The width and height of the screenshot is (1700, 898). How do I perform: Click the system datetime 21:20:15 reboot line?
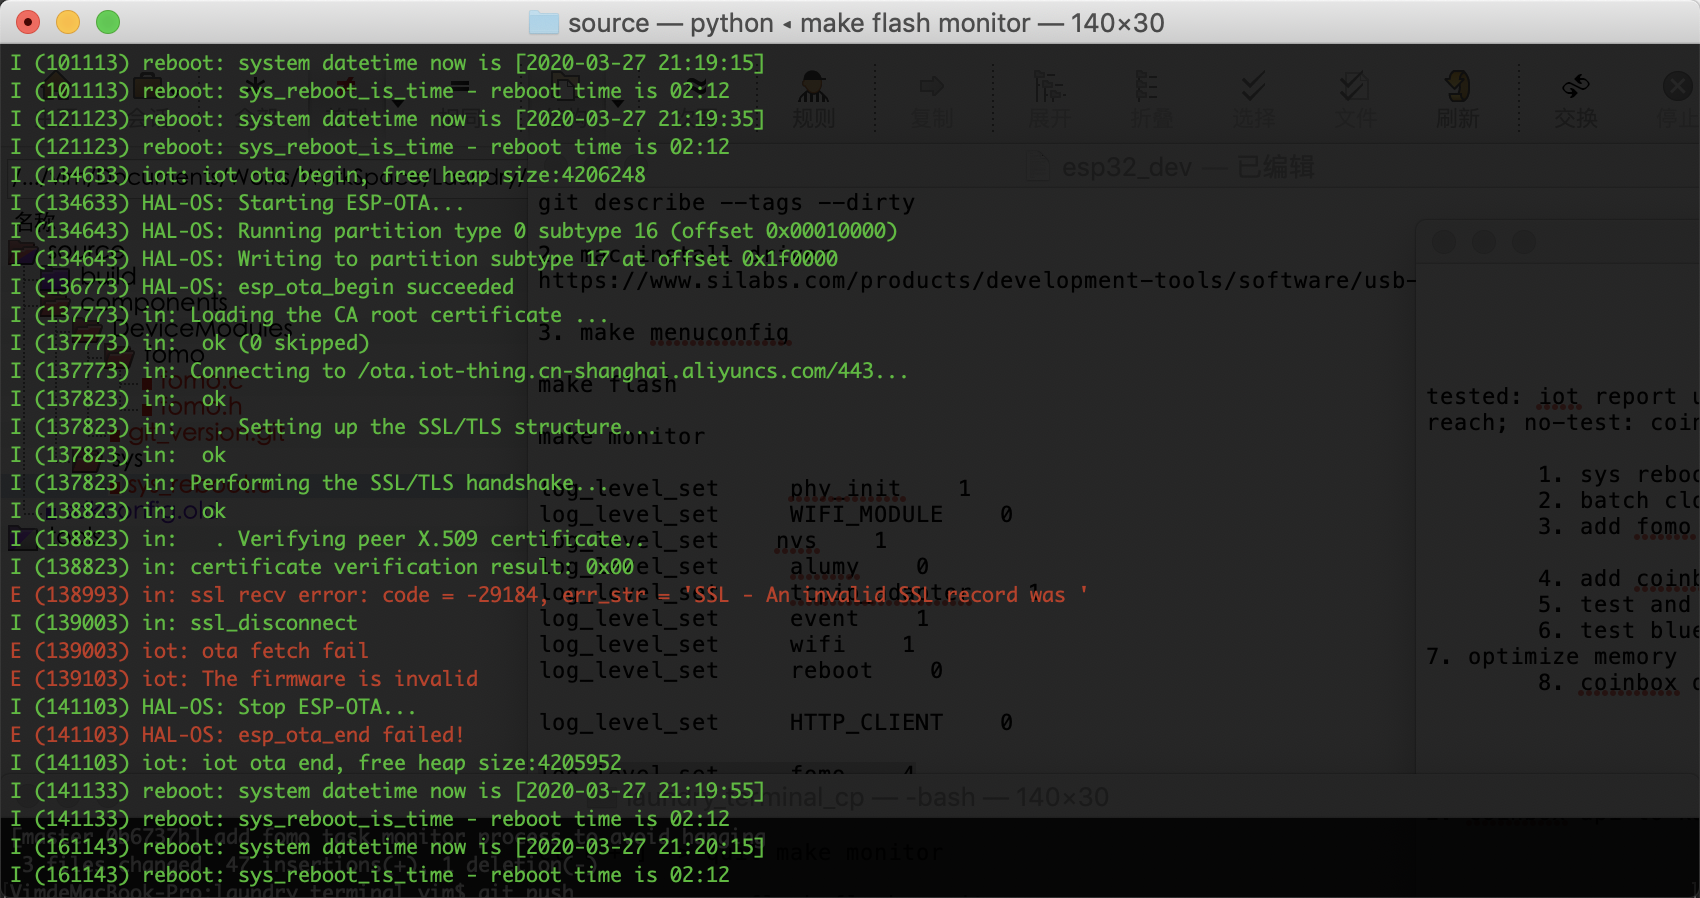pos(387,847)
